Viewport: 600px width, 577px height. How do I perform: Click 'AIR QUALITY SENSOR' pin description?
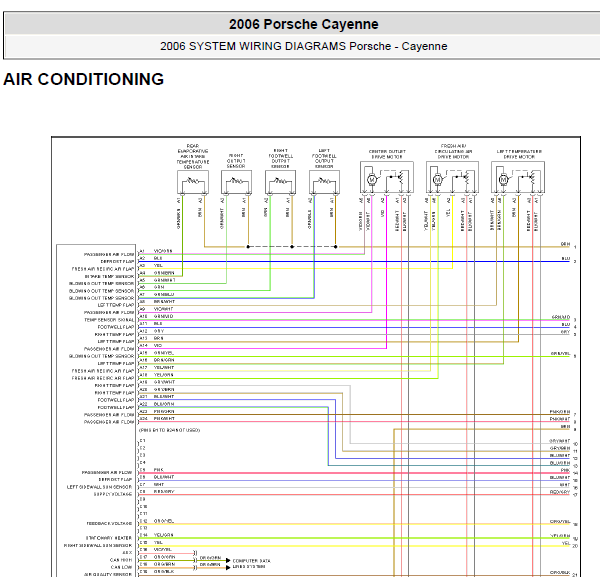point(108,574)
